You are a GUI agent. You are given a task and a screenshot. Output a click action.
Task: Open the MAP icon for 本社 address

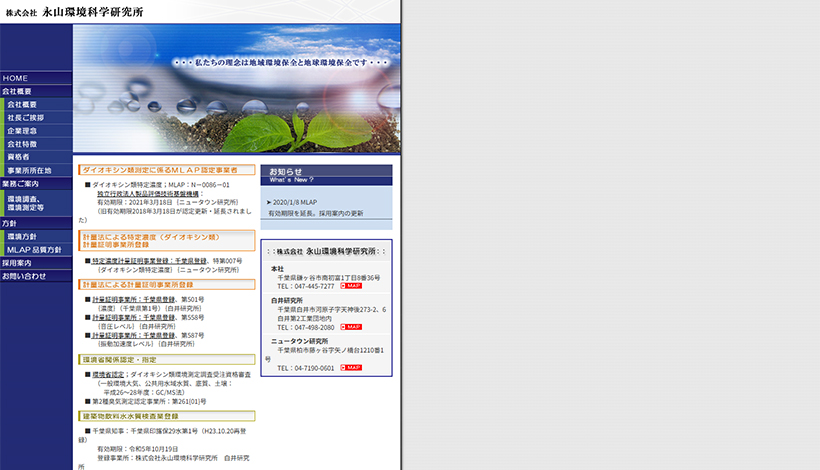point(351,286)
